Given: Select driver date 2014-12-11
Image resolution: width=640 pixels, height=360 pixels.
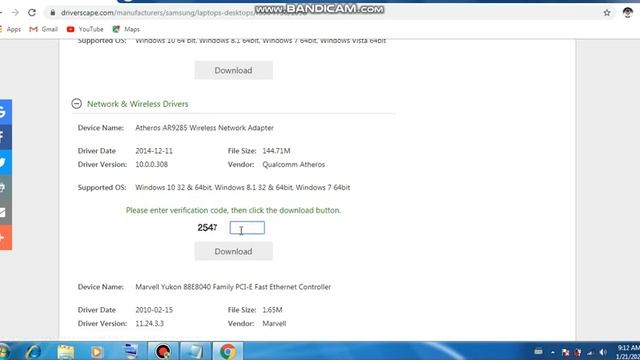Looking at the screenshot, I should click(154, 151).
